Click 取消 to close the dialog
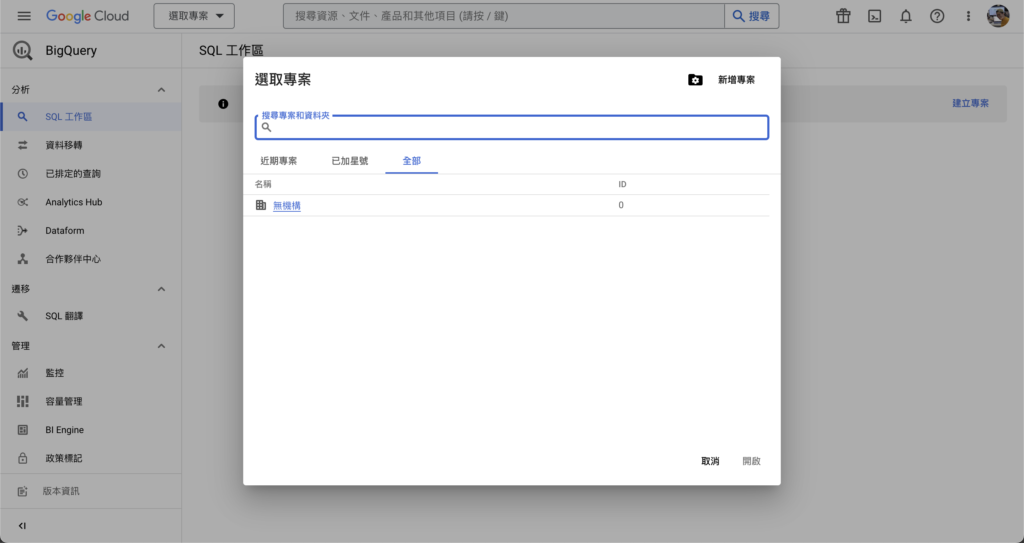 (x=710, y=461)
